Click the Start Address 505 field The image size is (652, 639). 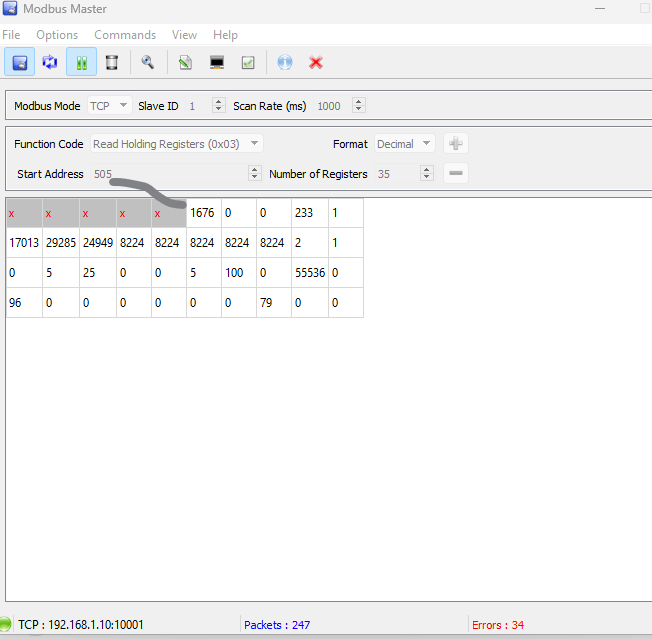click(169, 173)
